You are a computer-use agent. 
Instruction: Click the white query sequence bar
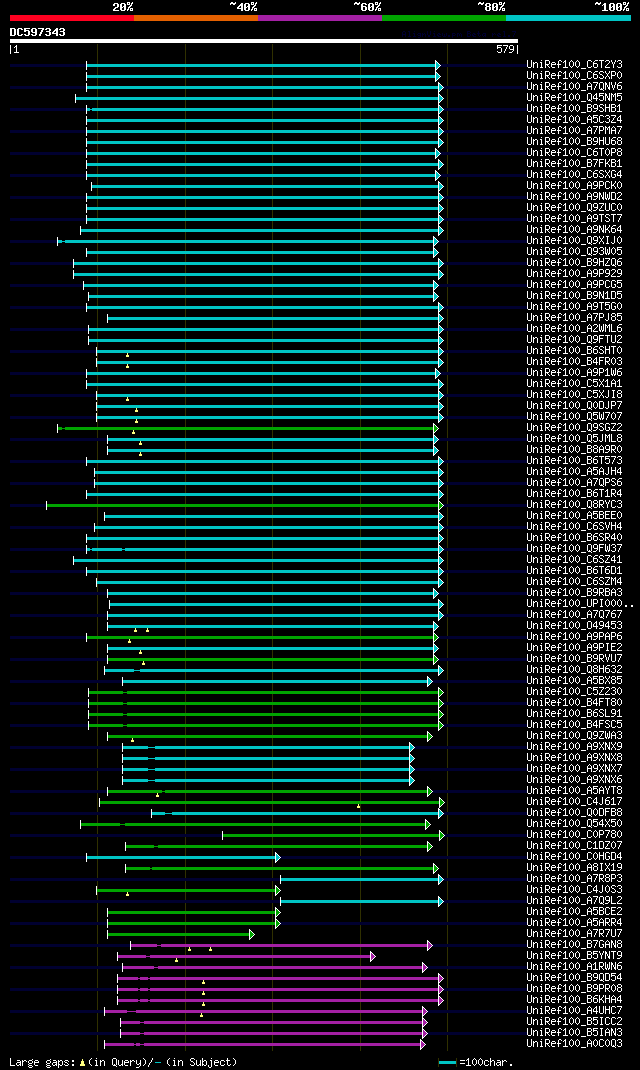point(264,41)
